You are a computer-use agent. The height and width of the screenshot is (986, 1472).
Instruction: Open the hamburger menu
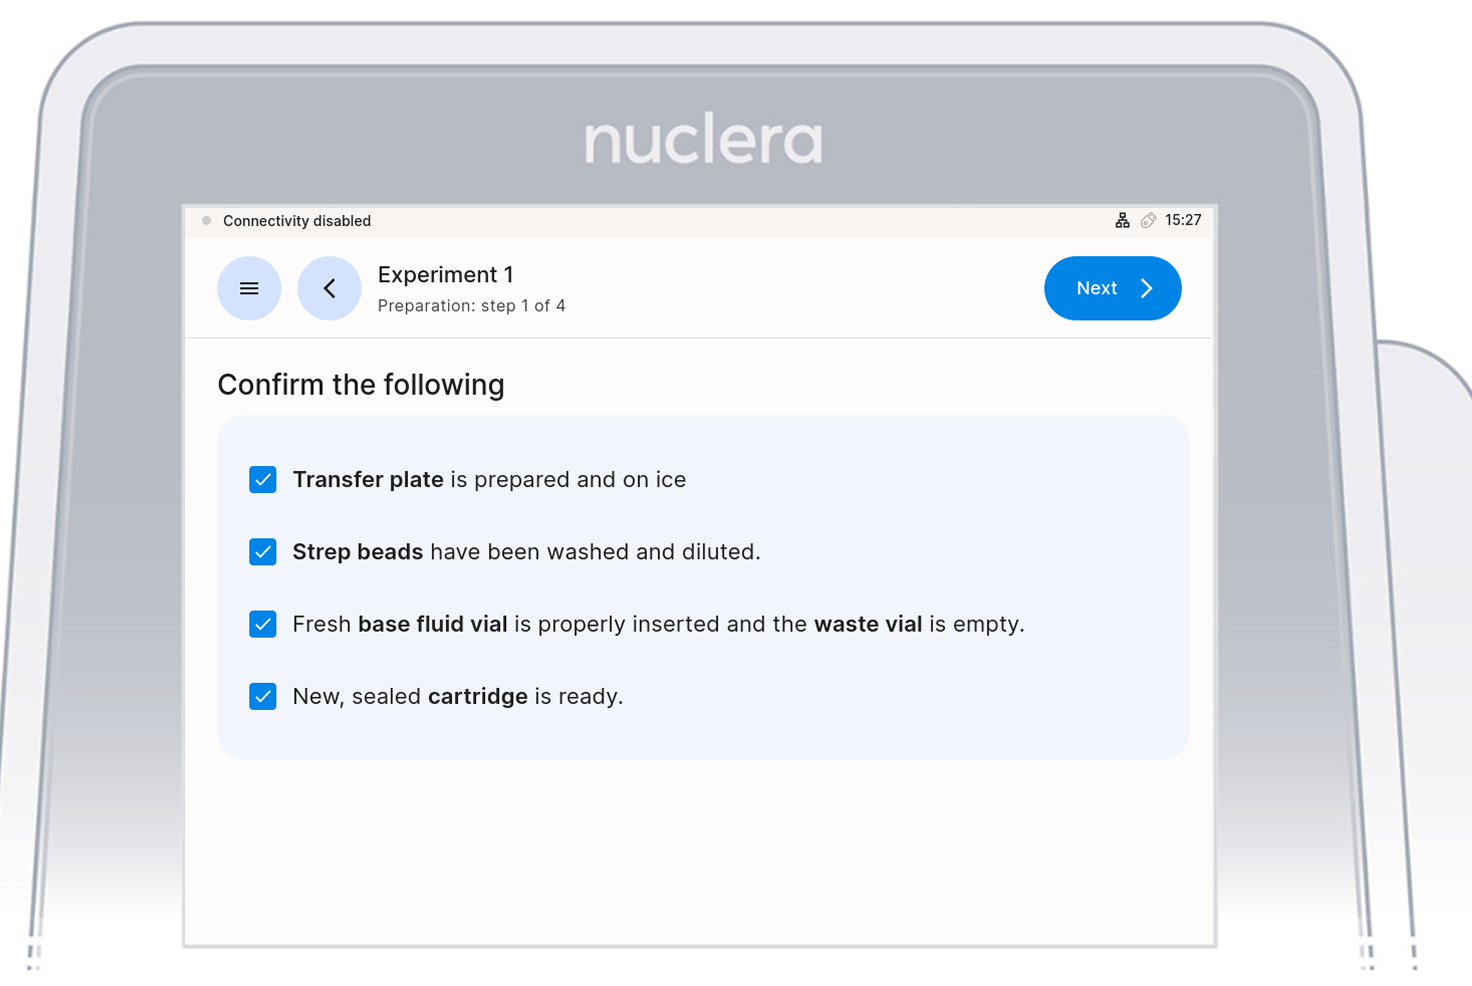coord(249,289)
